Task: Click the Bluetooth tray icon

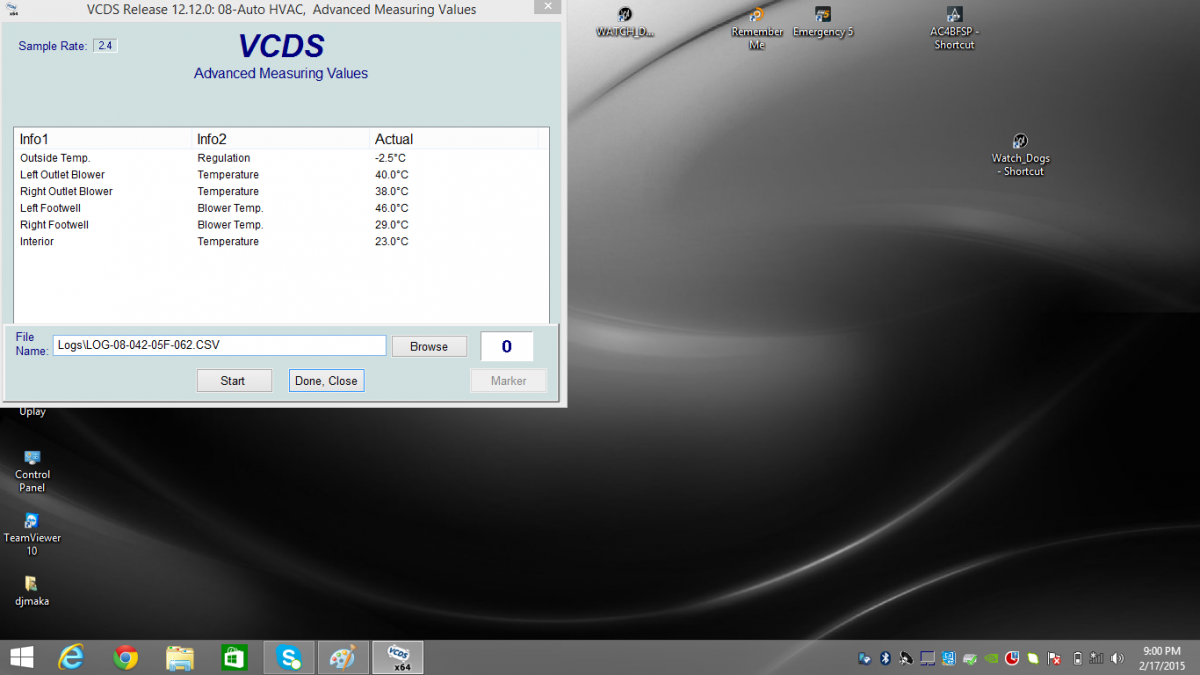Action: [885, 658]
